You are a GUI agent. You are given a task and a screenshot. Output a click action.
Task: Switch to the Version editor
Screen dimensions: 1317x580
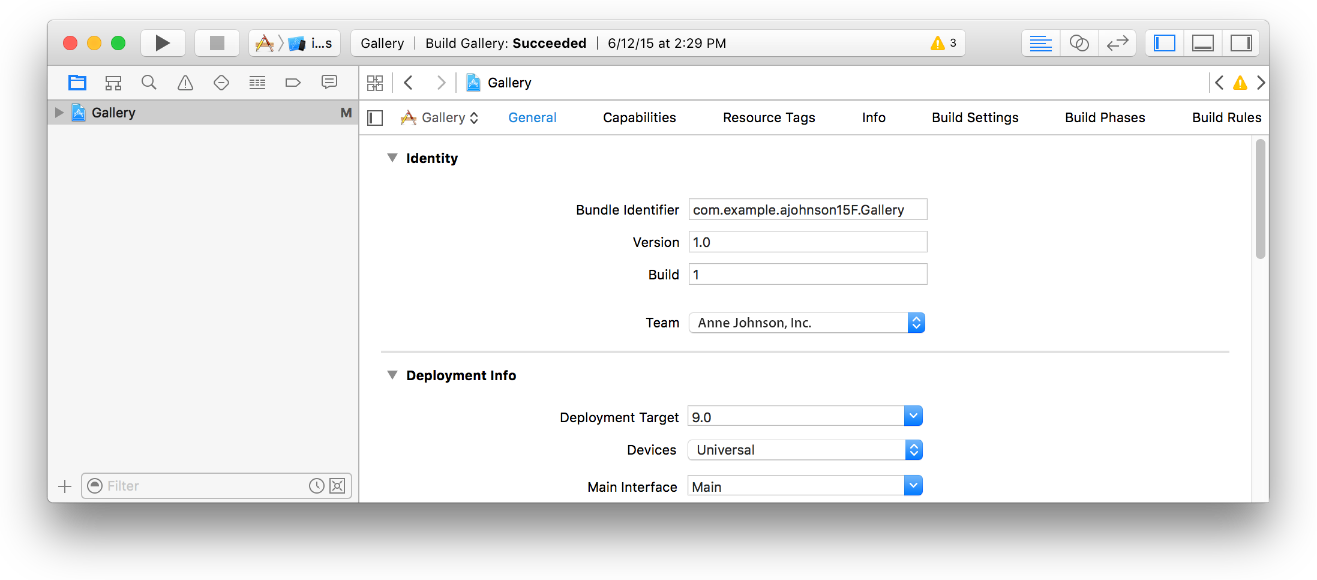click(x=1117, y=43)
